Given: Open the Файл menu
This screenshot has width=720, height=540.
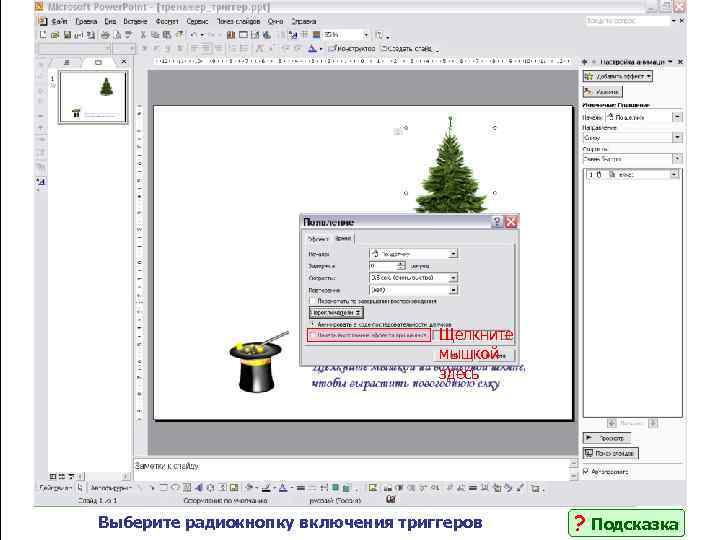Looking at the screenshot, I should [x=59, y=22].
